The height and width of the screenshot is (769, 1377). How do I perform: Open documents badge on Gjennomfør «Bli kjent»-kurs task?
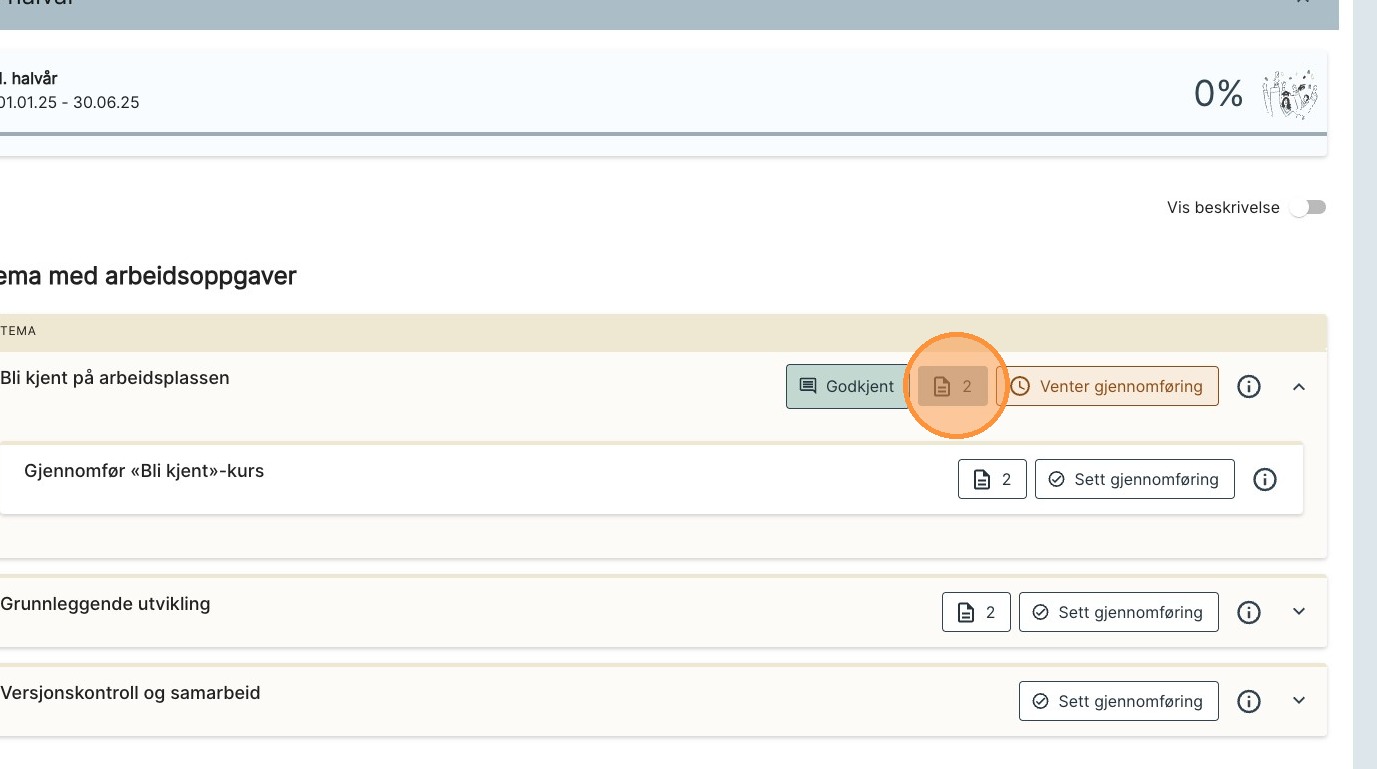(x=992, y=479)
